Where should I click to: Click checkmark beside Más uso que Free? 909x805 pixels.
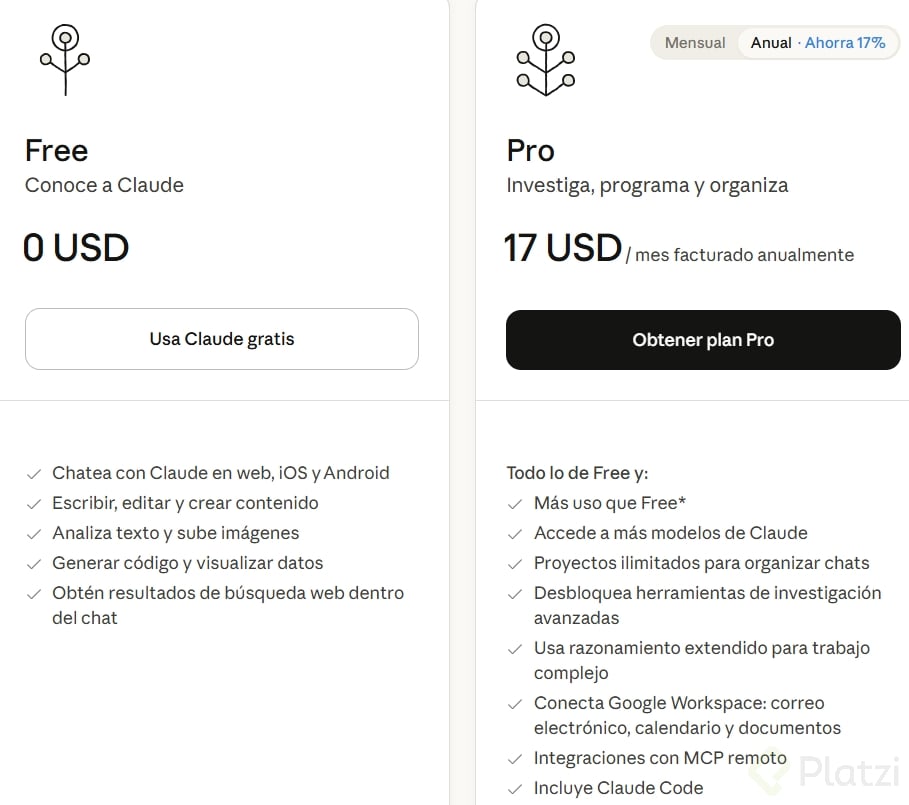(x=515, y=504)
